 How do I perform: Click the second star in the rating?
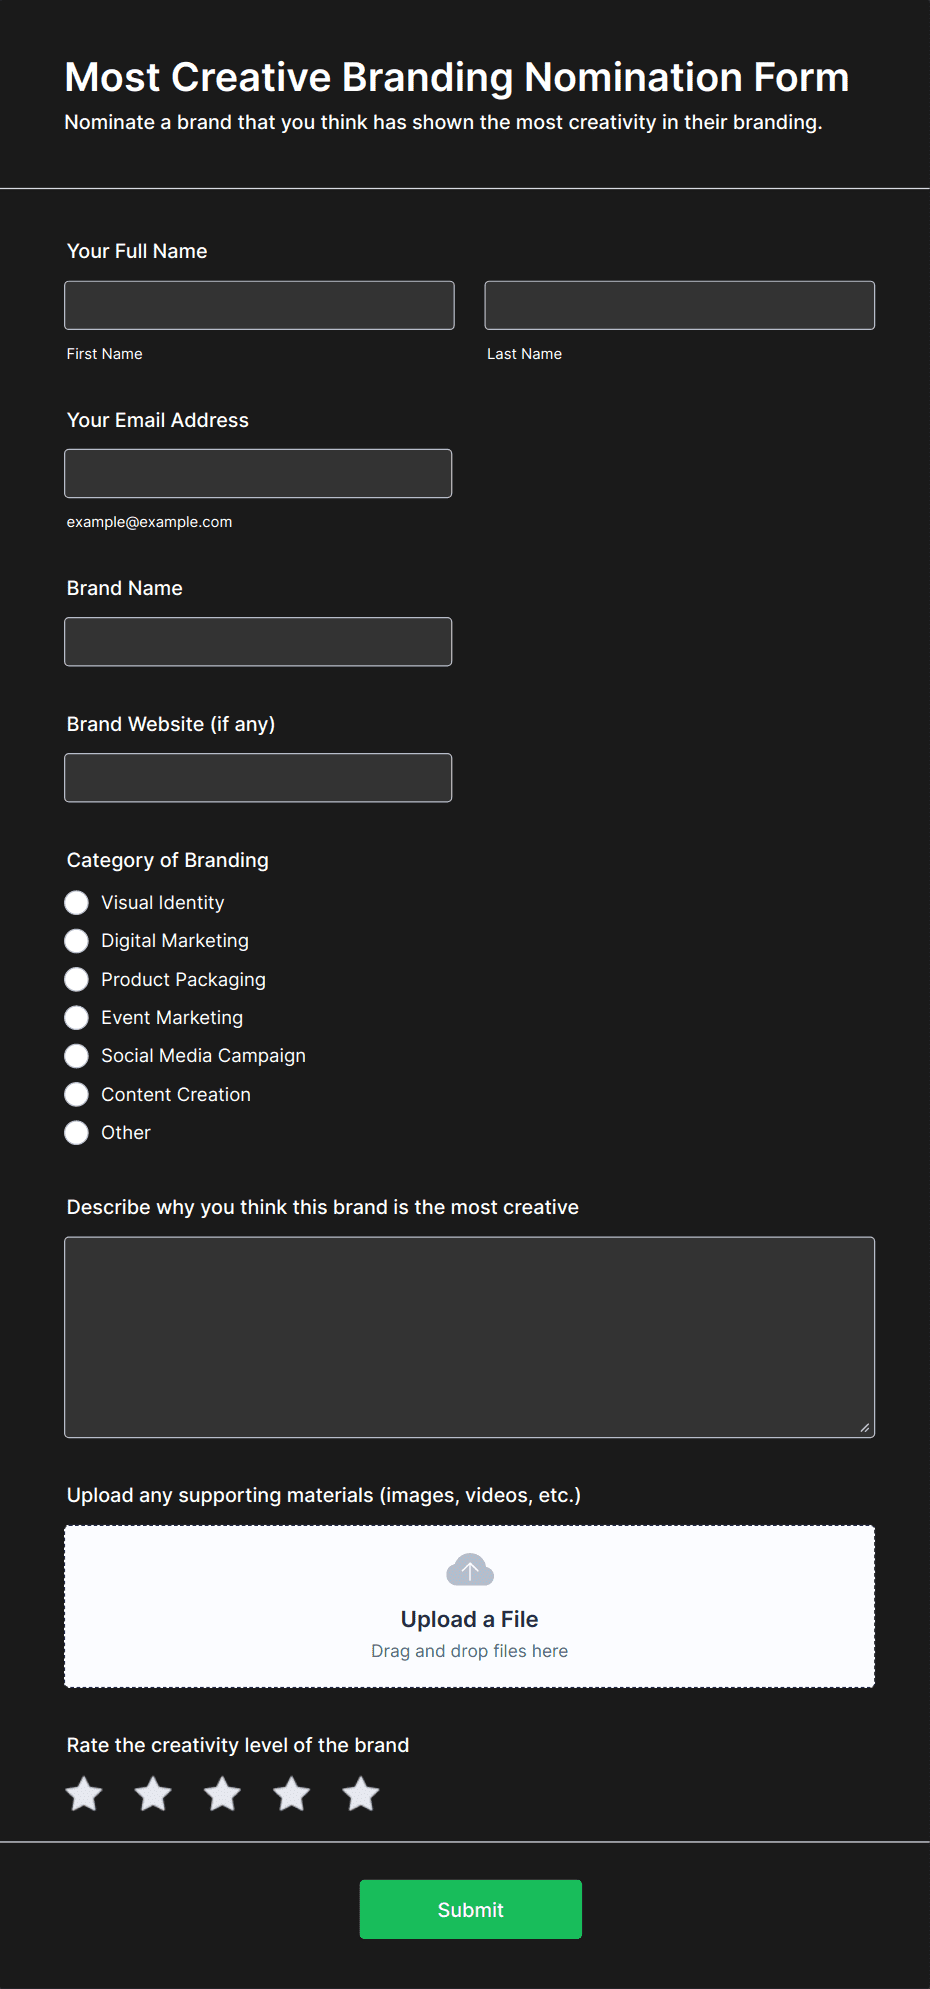pos(153,1793)
